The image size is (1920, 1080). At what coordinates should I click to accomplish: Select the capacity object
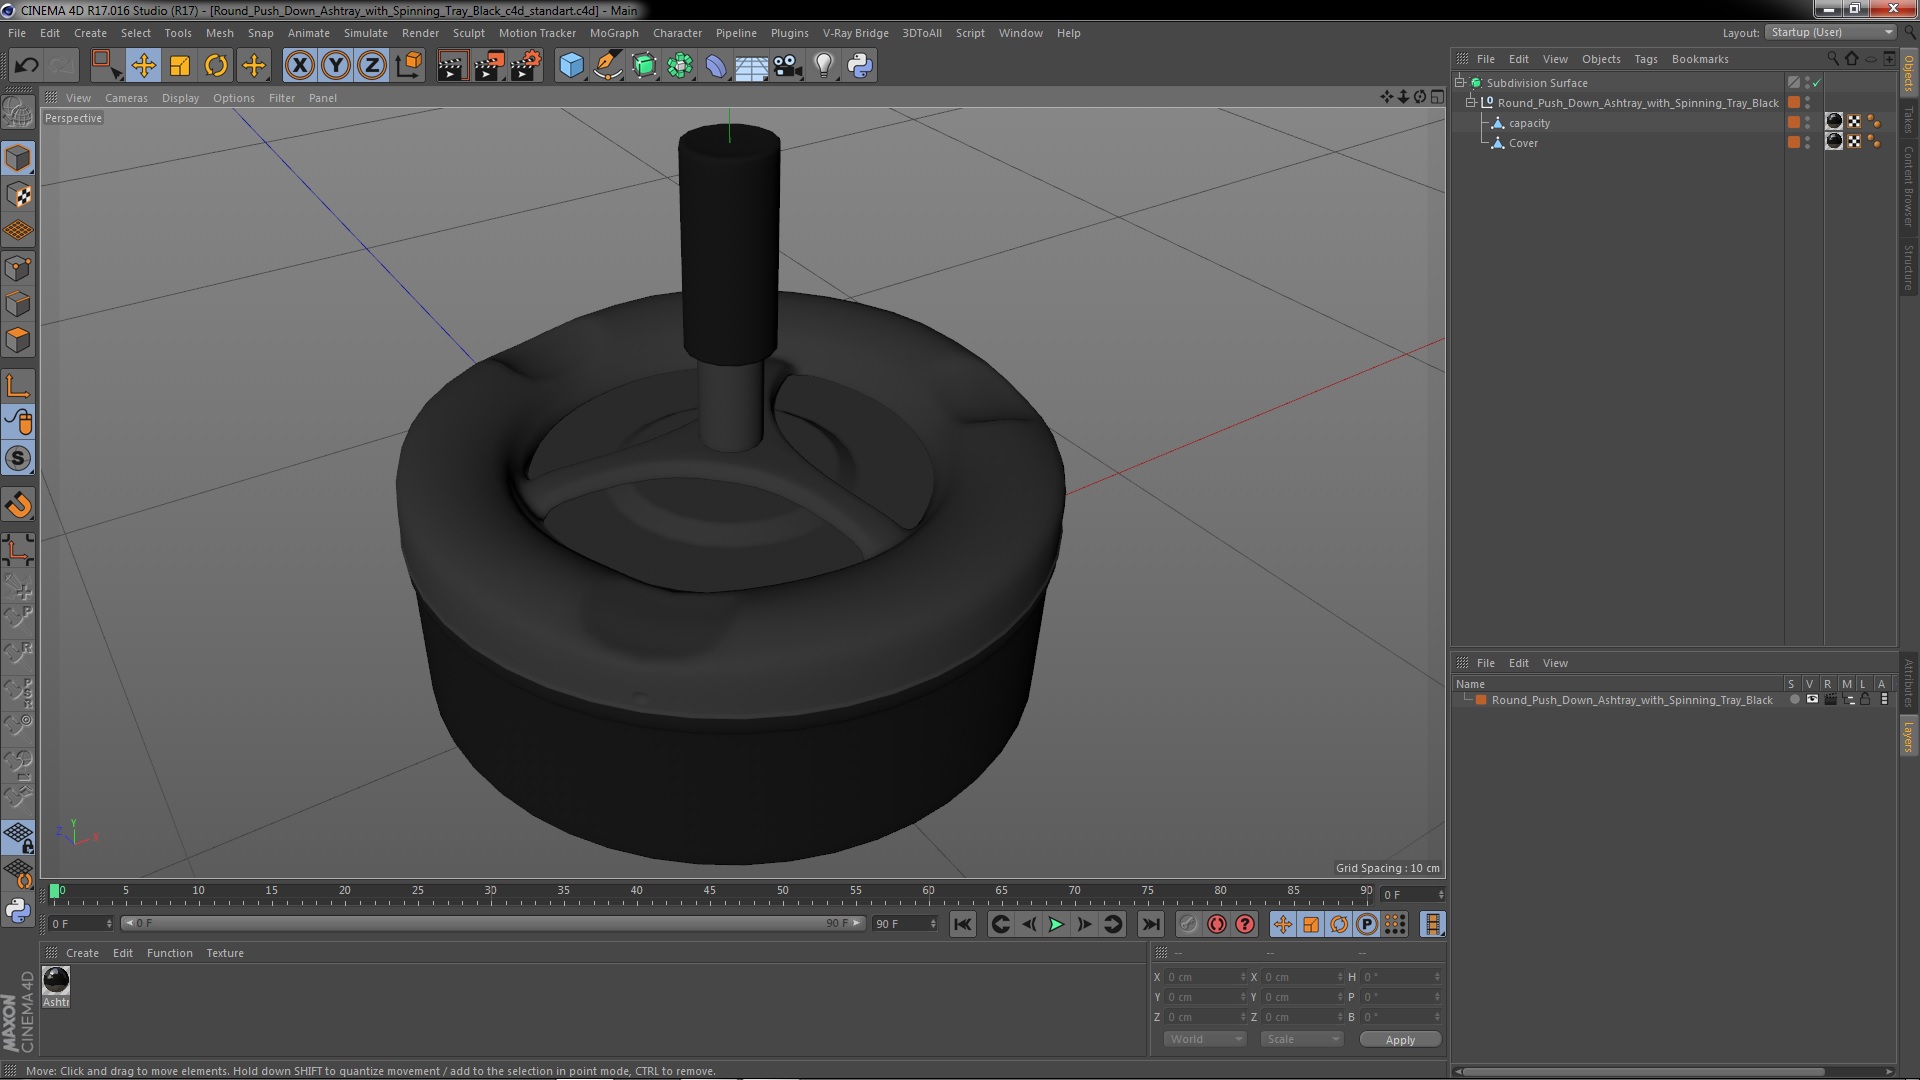pos(1529,123)
